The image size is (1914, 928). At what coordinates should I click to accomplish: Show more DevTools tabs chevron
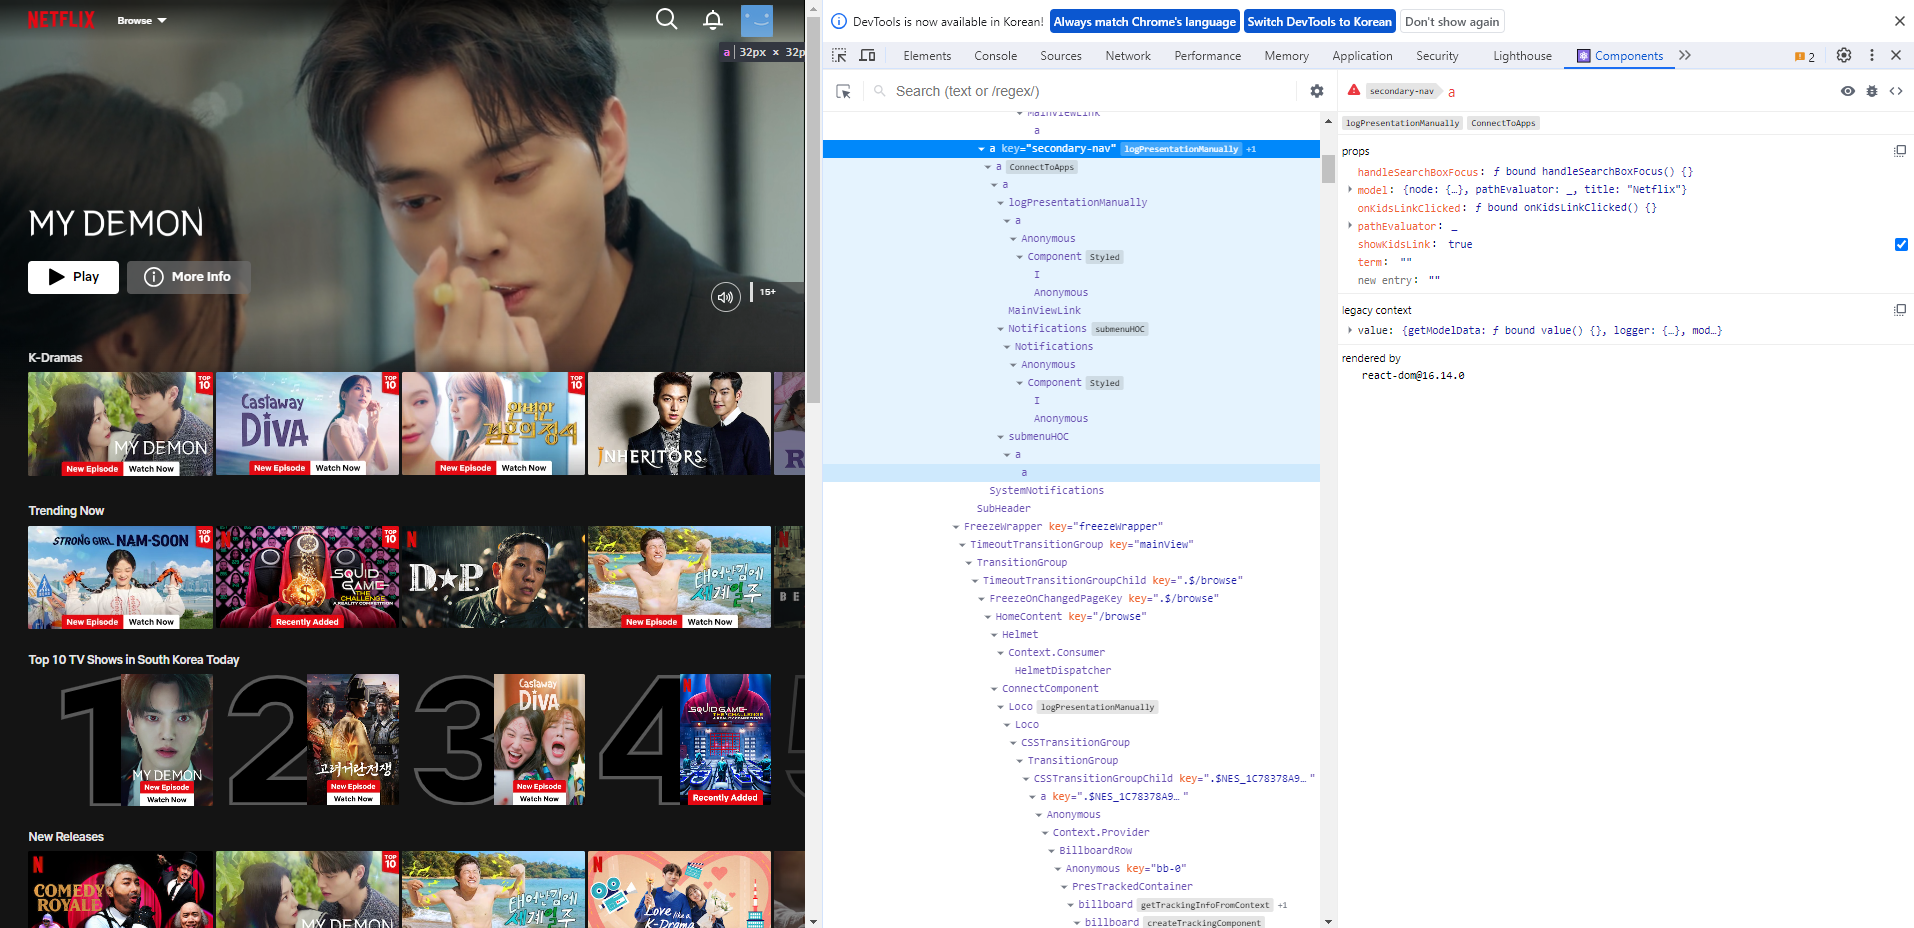click(x=1685, y=56)
